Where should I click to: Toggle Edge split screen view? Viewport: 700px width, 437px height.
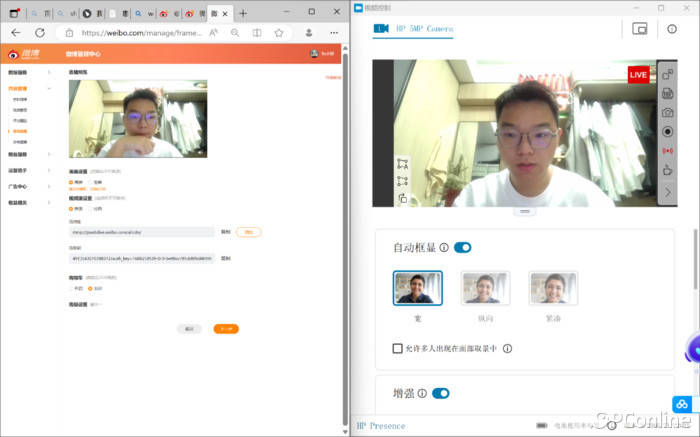coord(257,33)
